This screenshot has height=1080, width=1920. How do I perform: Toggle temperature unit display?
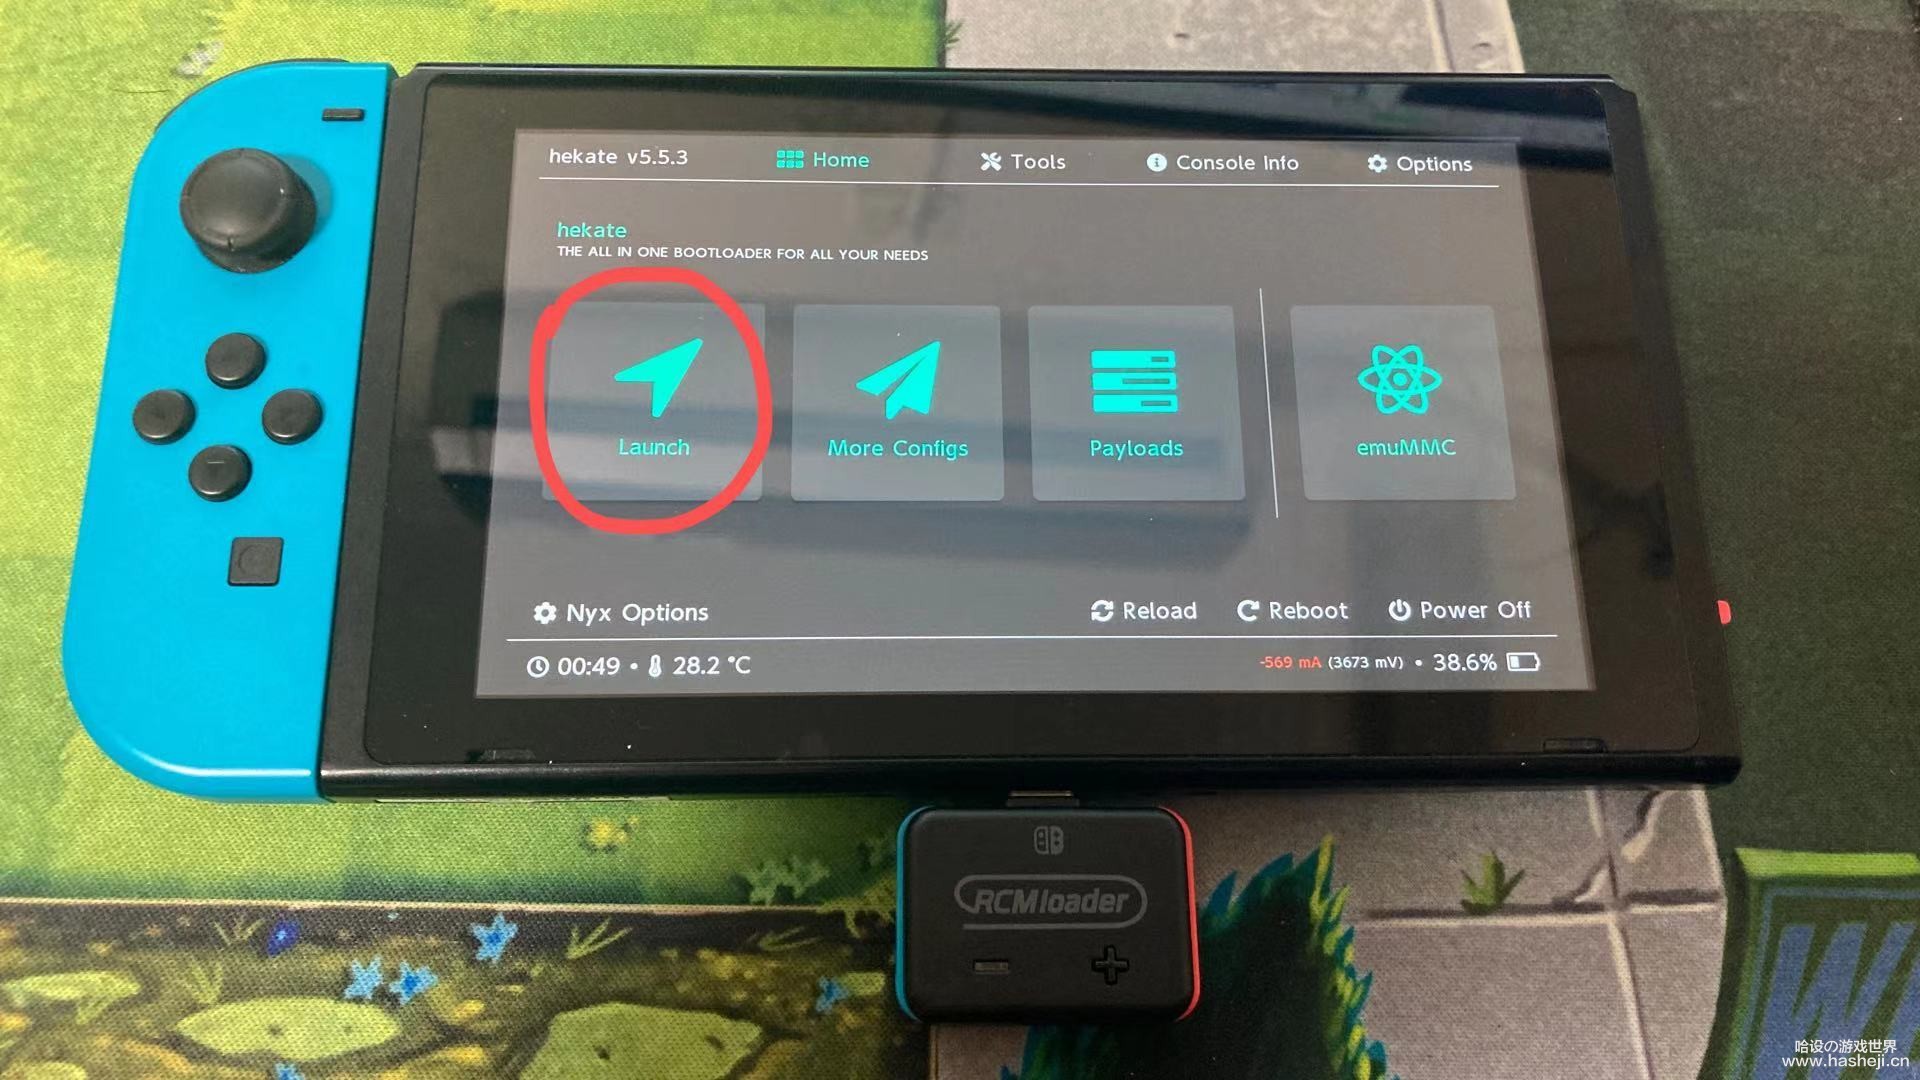[735, 662]
